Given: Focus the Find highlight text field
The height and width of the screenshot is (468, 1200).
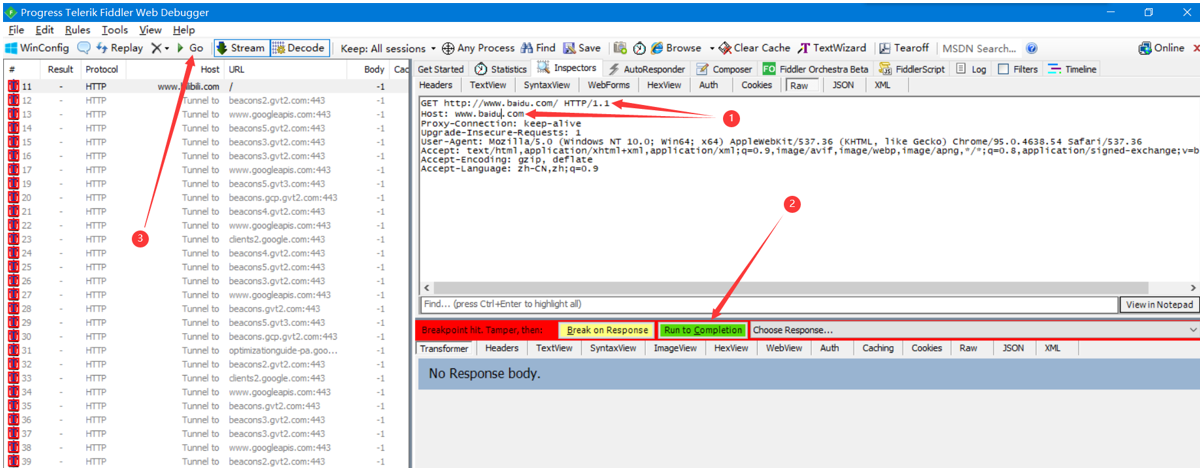Looking at the screenshot, I should [767, 304].
